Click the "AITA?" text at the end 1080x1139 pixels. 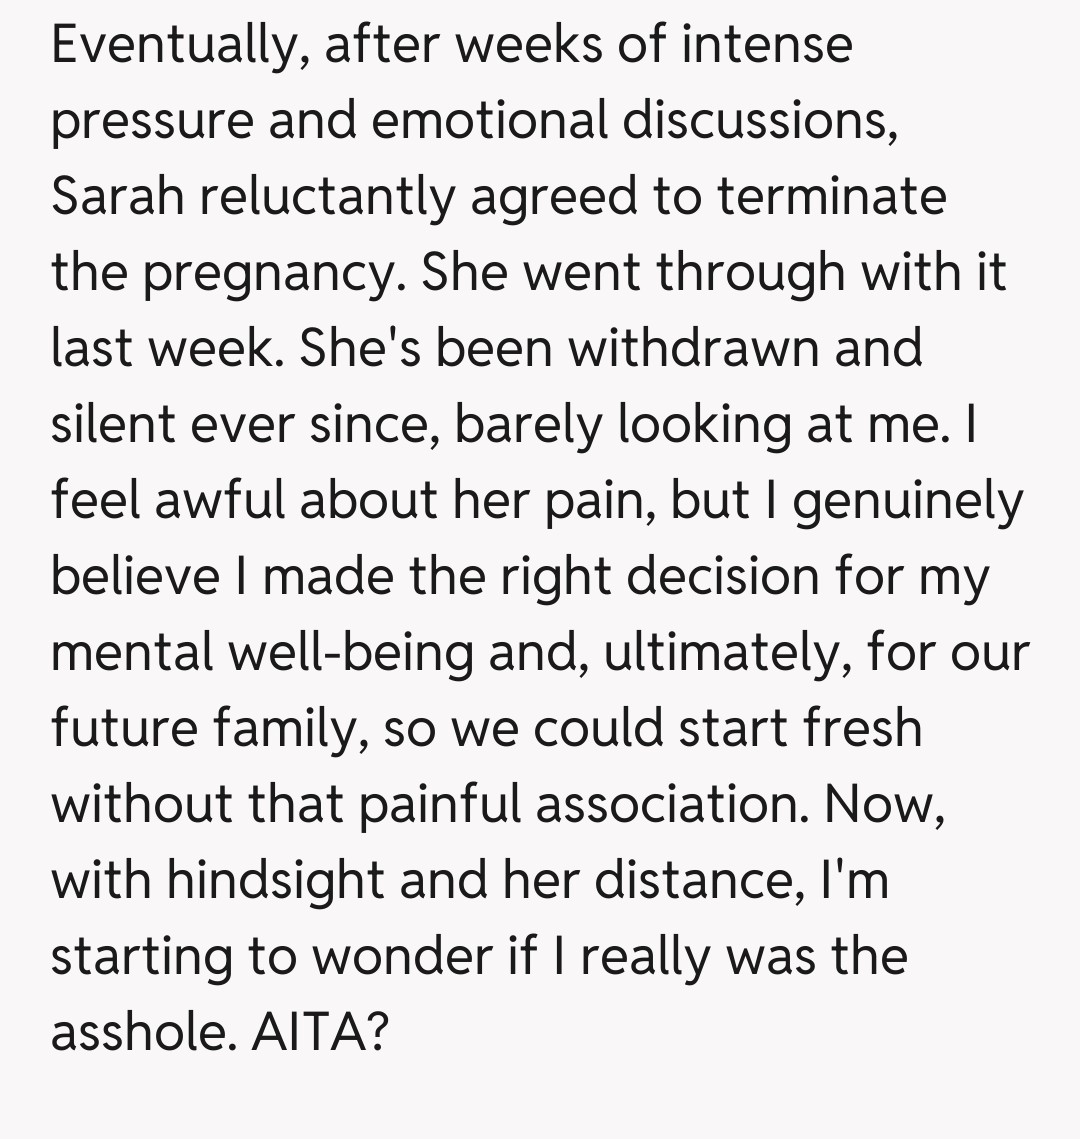(x=318, y=1032)
